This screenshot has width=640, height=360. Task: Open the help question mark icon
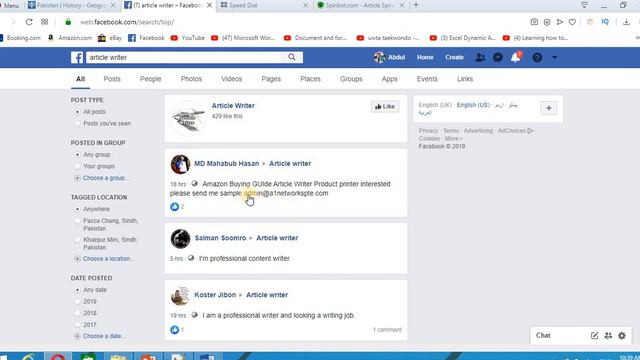click(537, 58)
